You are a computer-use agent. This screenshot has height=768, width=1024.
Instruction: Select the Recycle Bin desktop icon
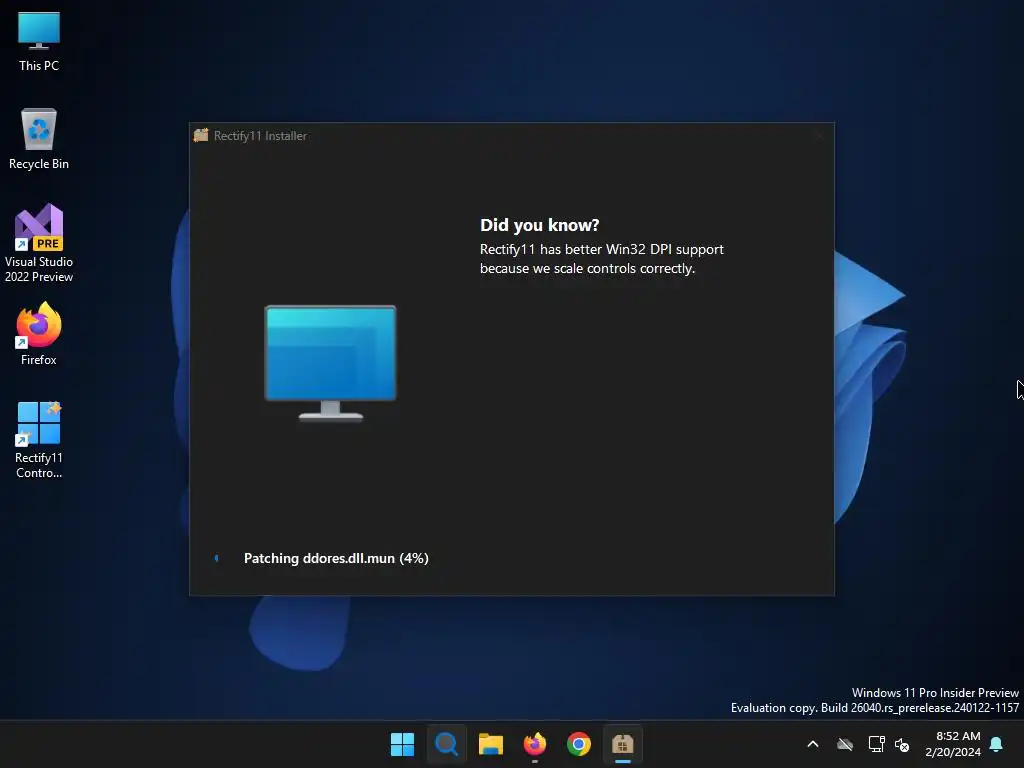pyautogui.click(x=39, y=139)
